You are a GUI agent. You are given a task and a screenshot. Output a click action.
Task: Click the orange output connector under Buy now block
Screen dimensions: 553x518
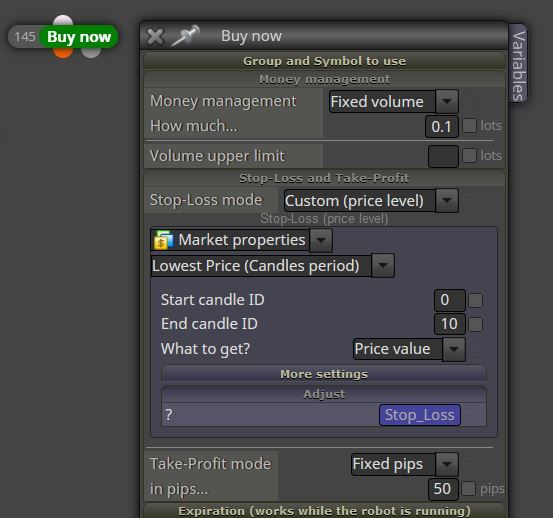point(63,53)
